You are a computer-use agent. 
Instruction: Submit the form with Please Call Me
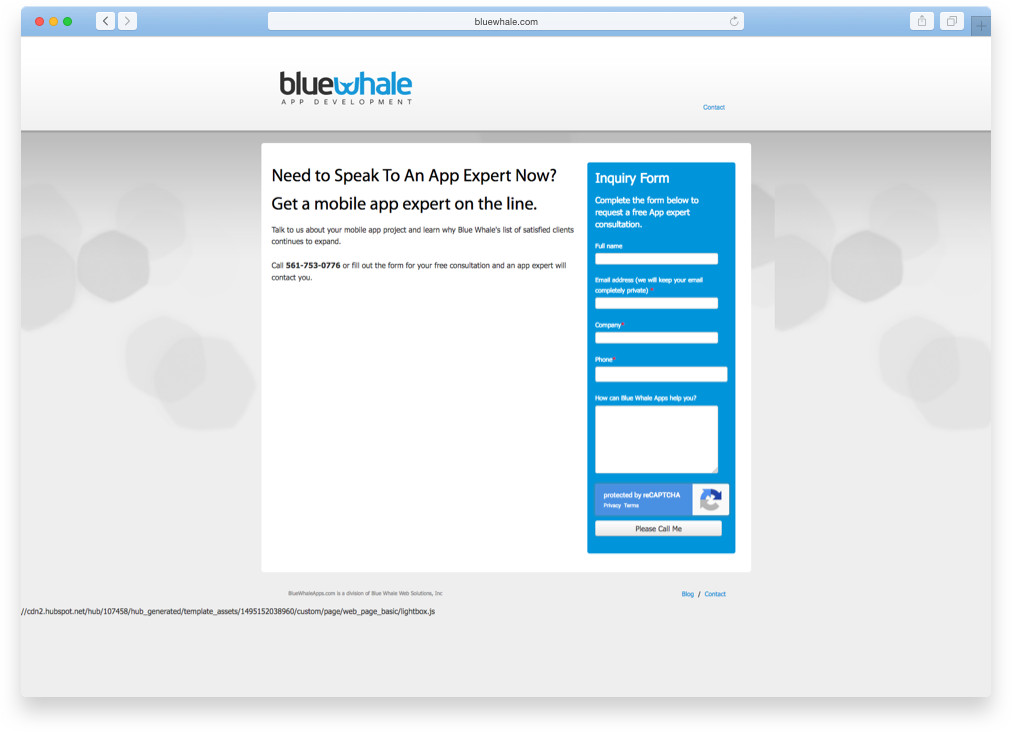(x=658, y=529)
